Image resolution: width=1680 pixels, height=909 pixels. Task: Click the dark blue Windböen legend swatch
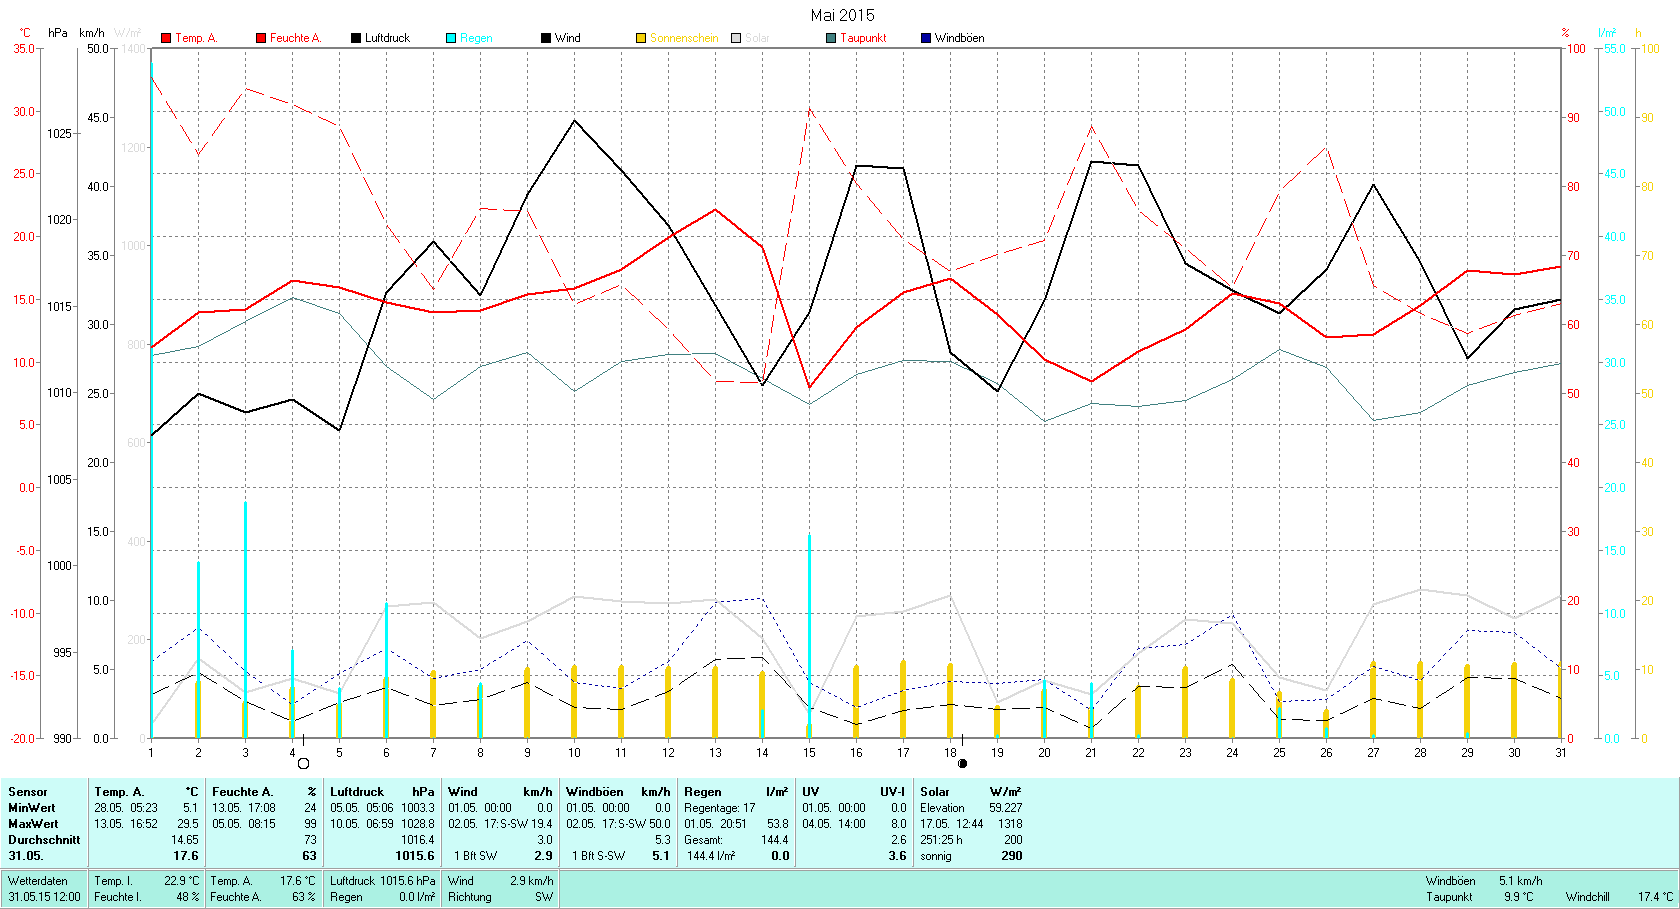tap(926, 38)
